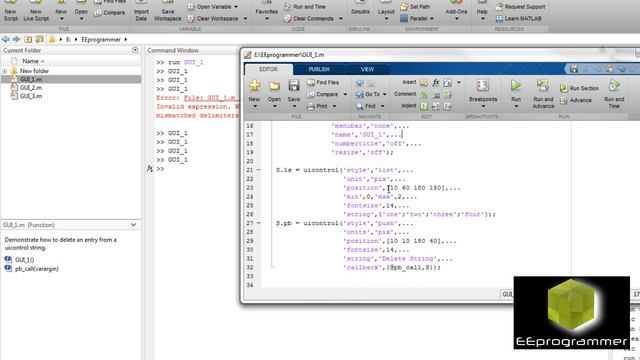The height and width of the screenshot is (360, 640).
Task: Click Open Variable in the main toolstrip
Action: click(x=212, y=7)
